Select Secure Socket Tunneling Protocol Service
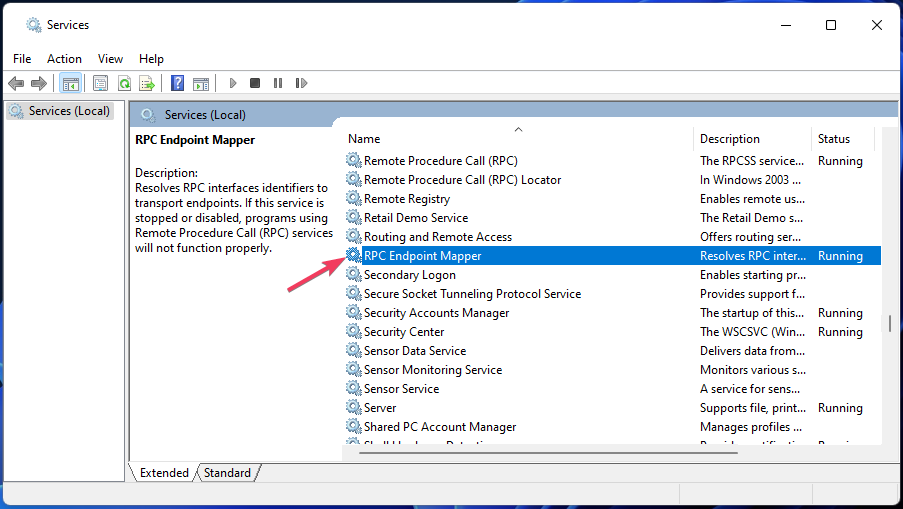This screenshot has height=509, width=903. point(472,294)
